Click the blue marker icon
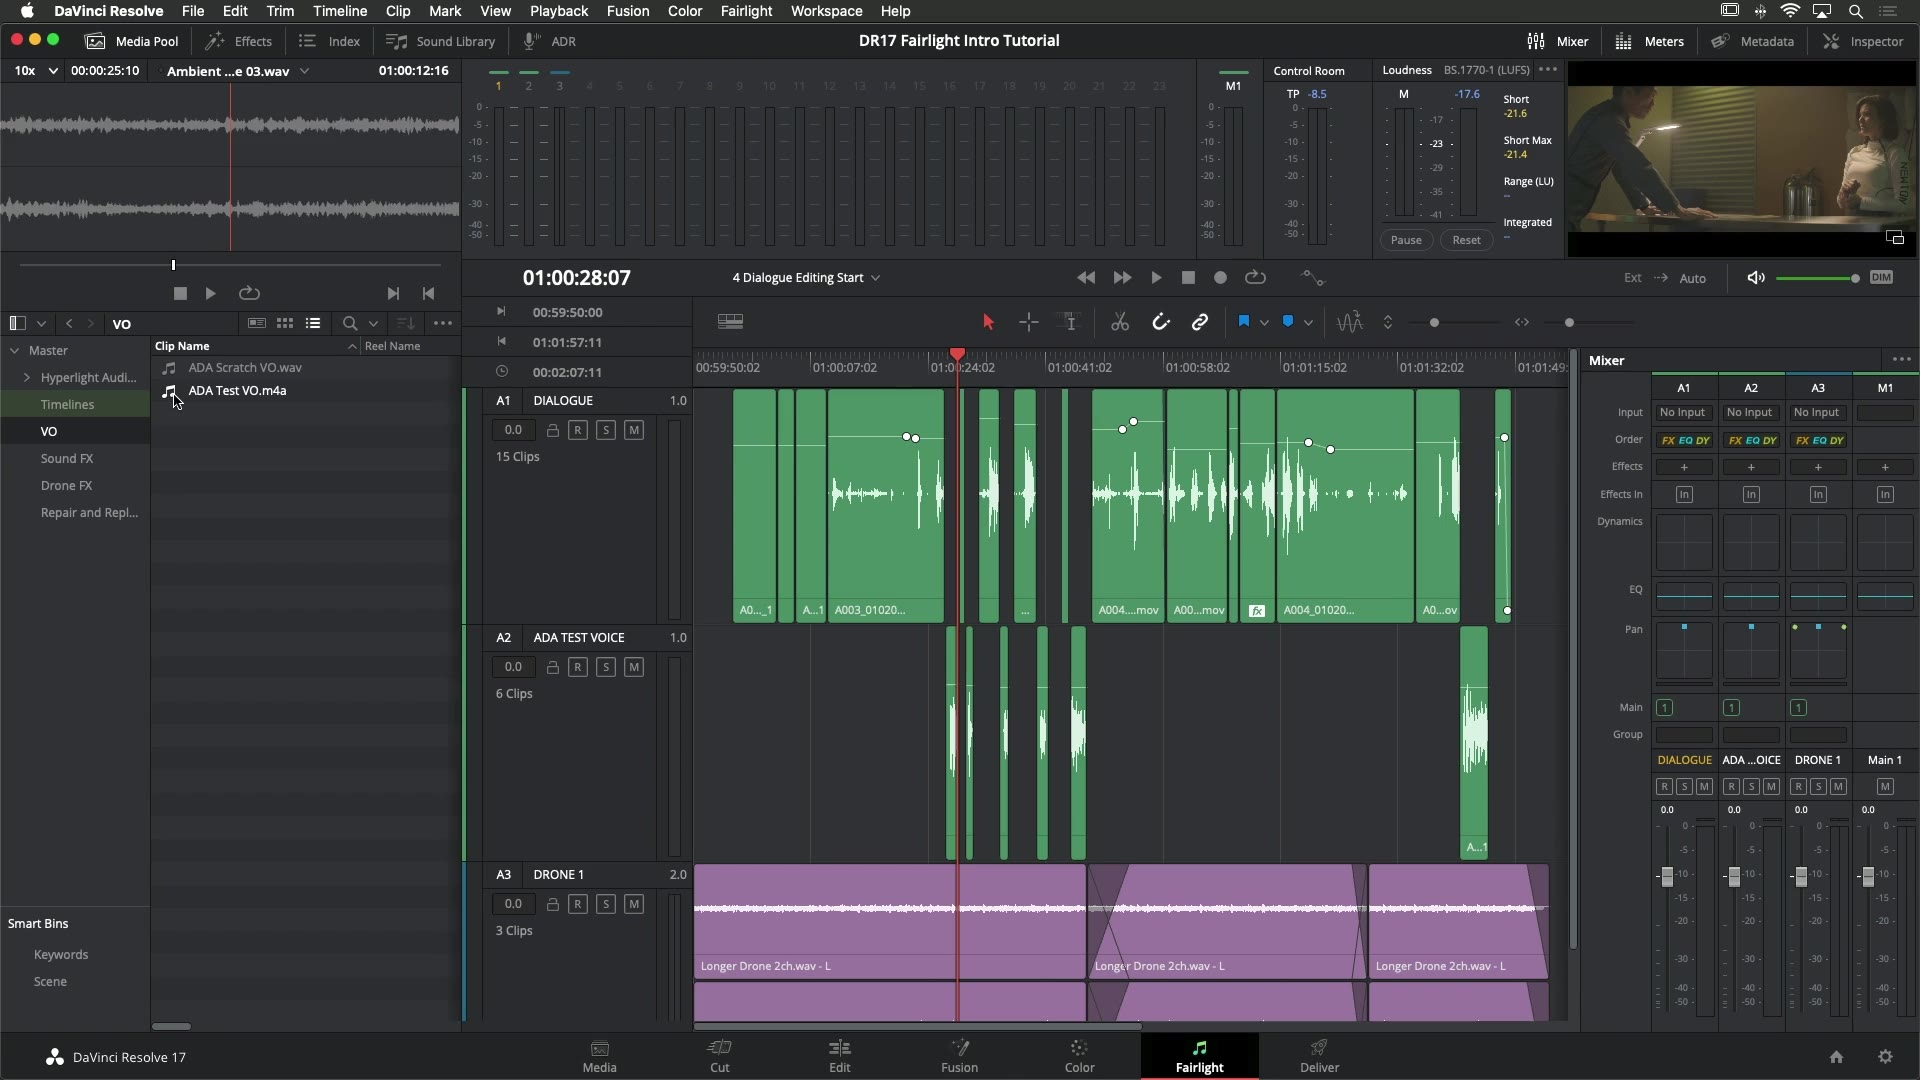This screenshot has height=1080, width=1920. [1288, 322]
